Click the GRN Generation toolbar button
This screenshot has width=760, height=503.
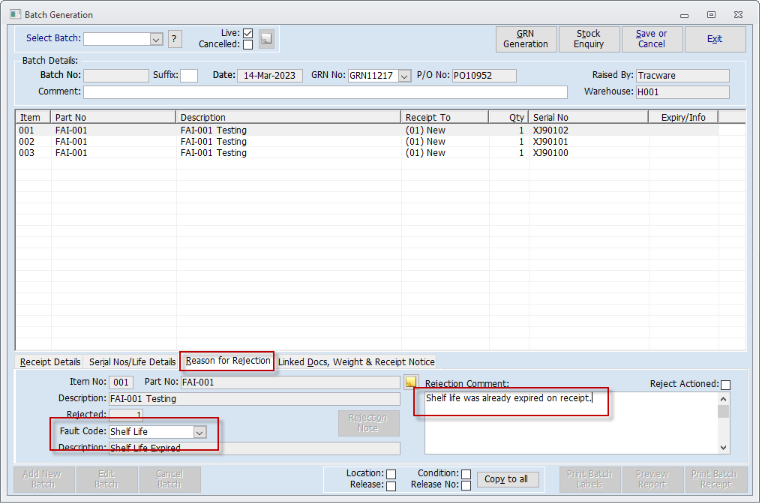526,39
